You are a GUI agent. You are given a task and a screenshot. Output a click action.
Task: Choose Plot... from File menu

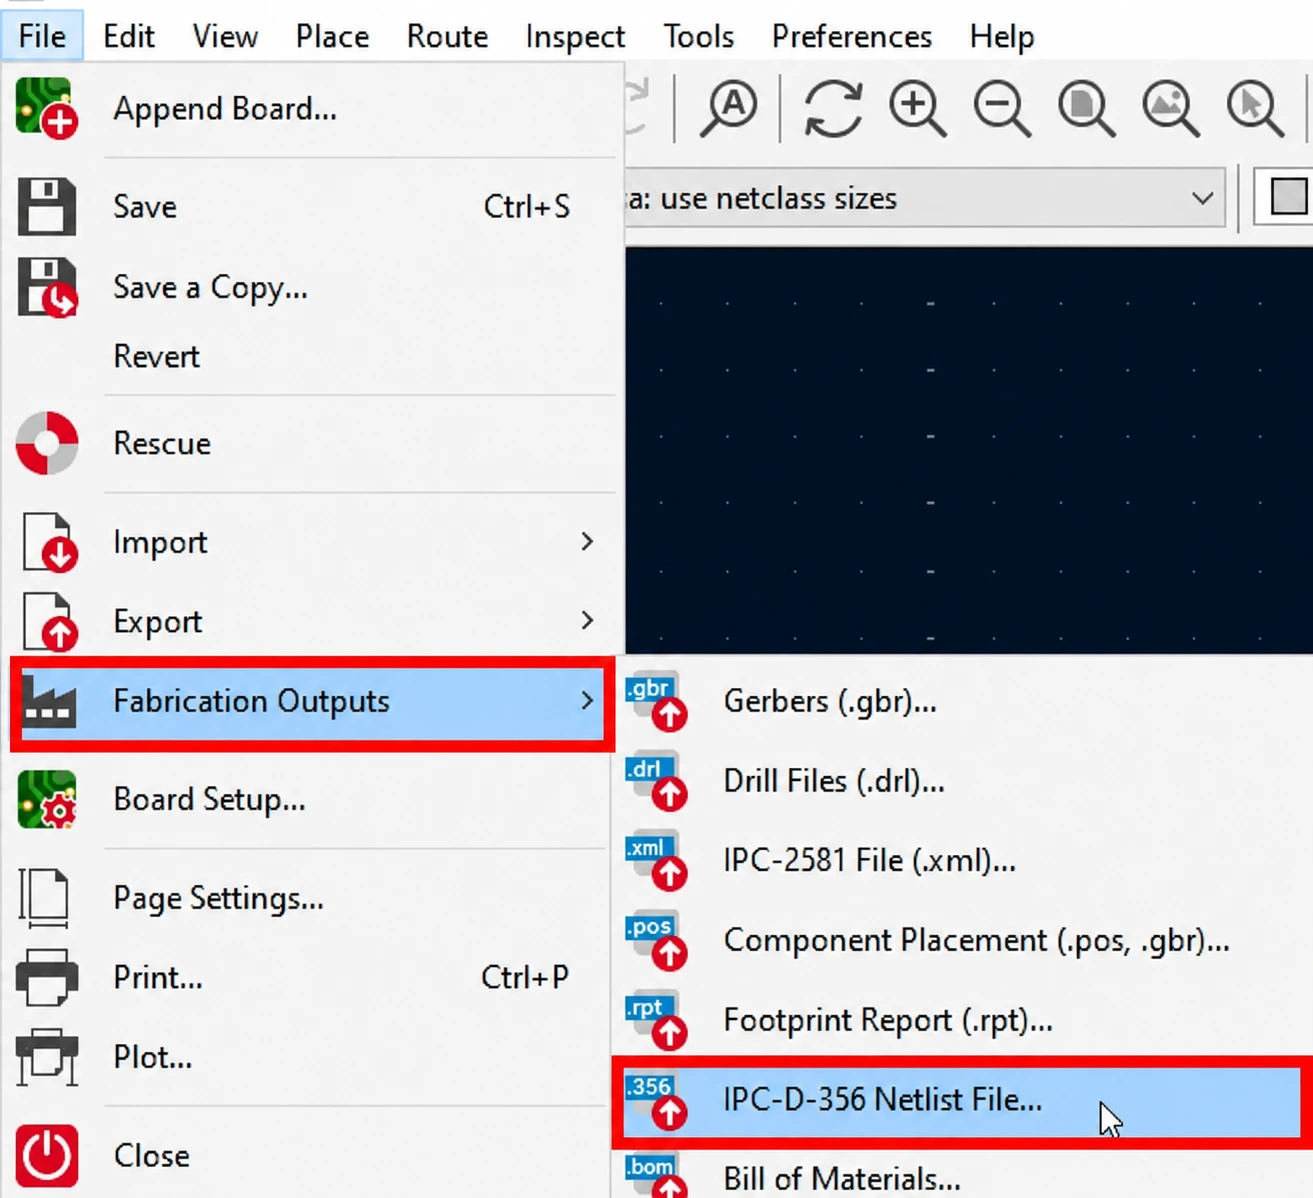[x=152, y=1057]
